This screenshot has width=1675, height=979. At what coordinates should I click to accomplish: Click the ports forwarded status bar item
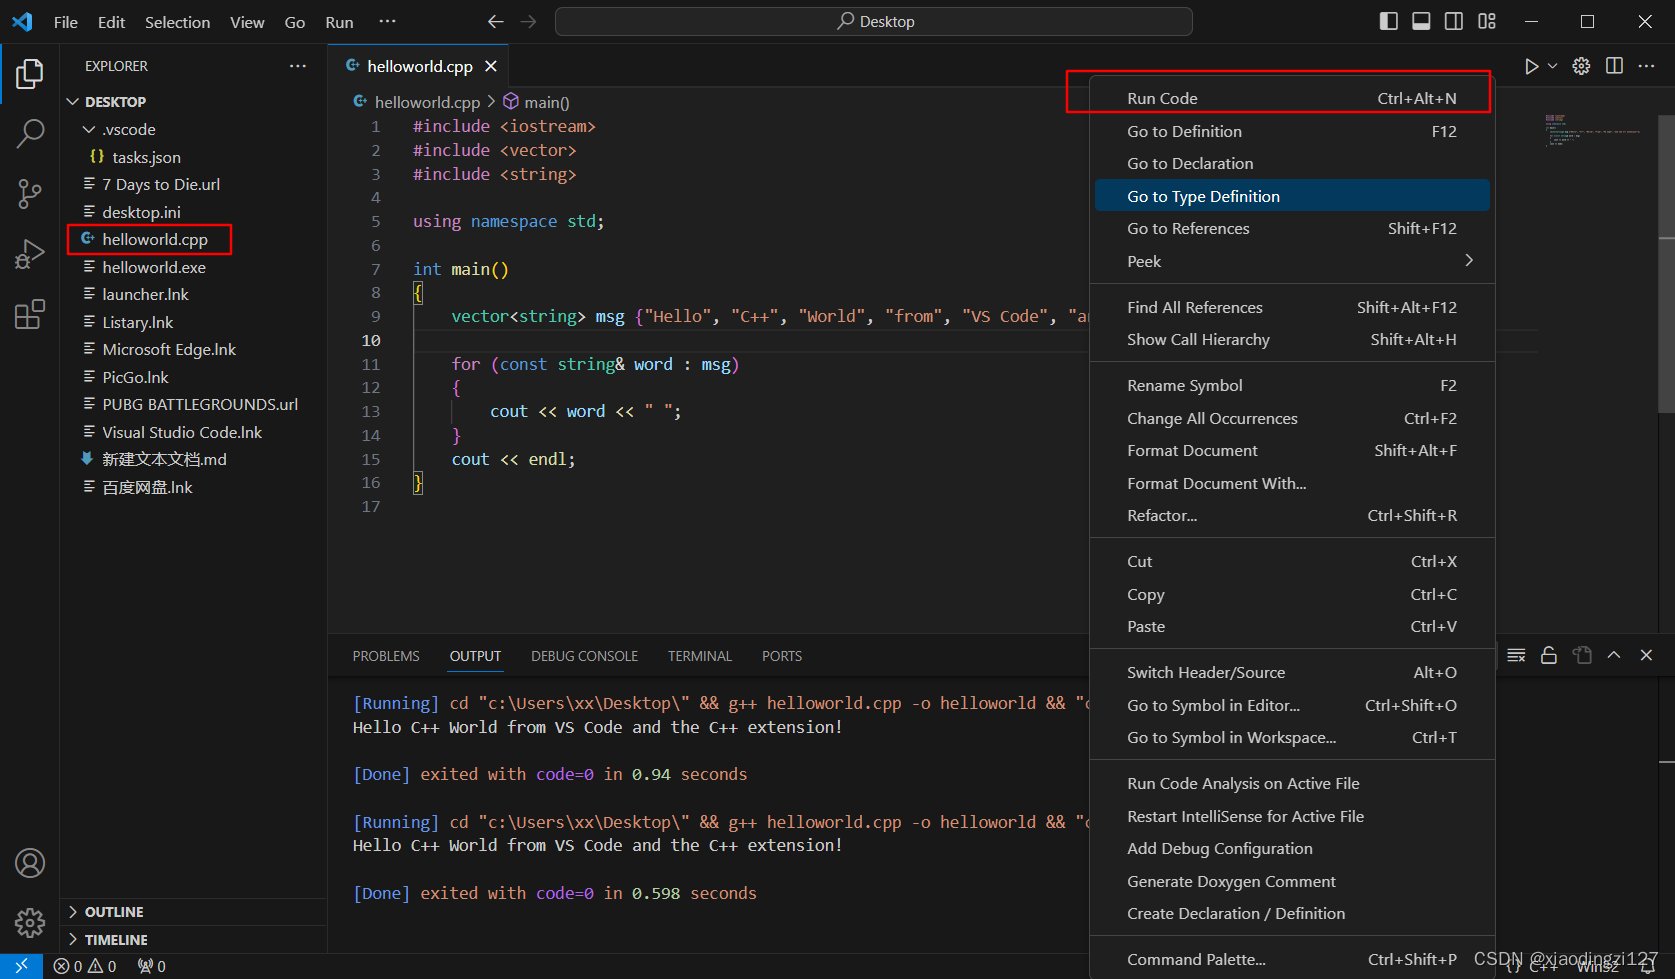[x=152, y=966]
